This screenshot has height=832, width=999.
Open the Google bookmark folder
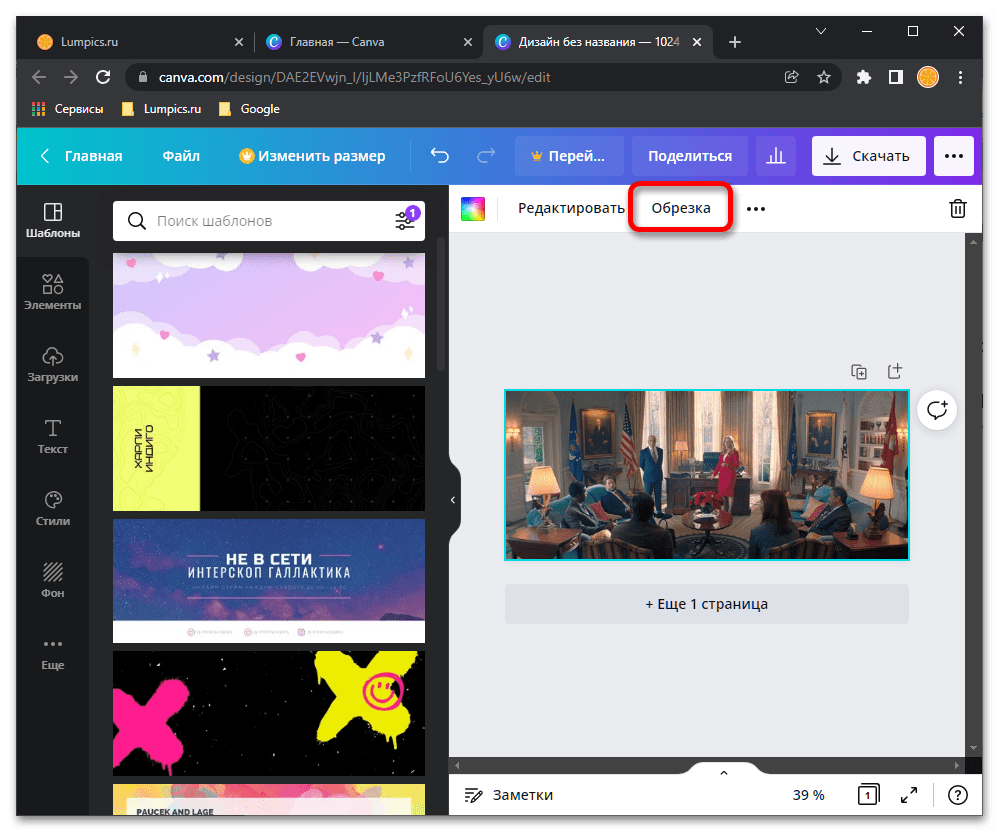(x=250, y=109)
